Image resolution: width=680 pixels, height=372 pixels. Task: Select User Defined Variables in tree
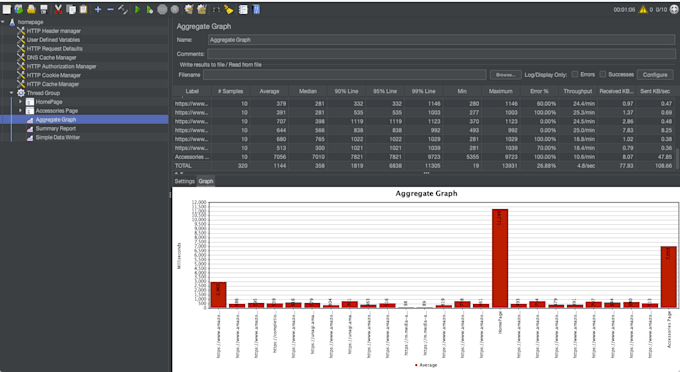coord(53,39)
